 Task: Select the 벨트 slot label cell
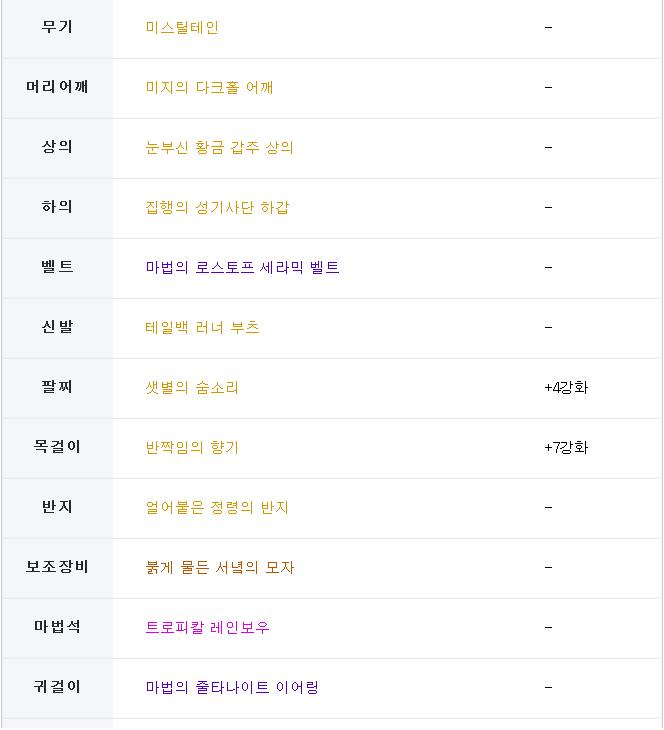pos(57,268)
